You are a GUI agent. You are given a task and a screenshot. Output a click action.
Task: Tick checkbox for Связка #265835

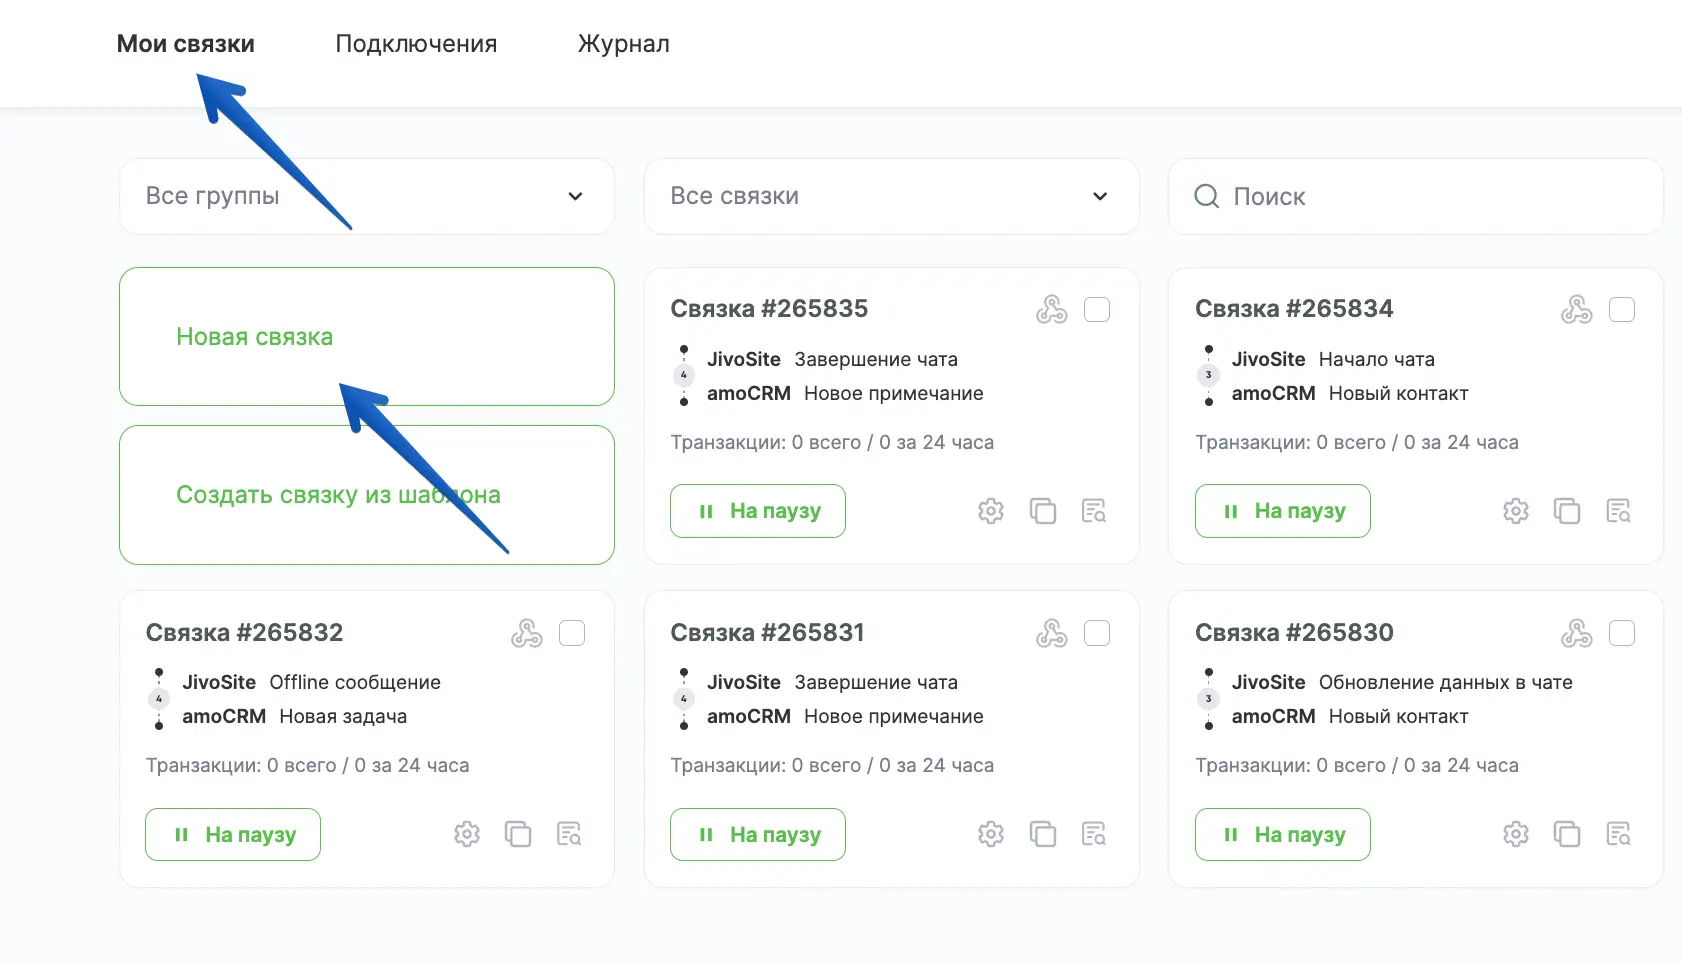coord(1097,310)
